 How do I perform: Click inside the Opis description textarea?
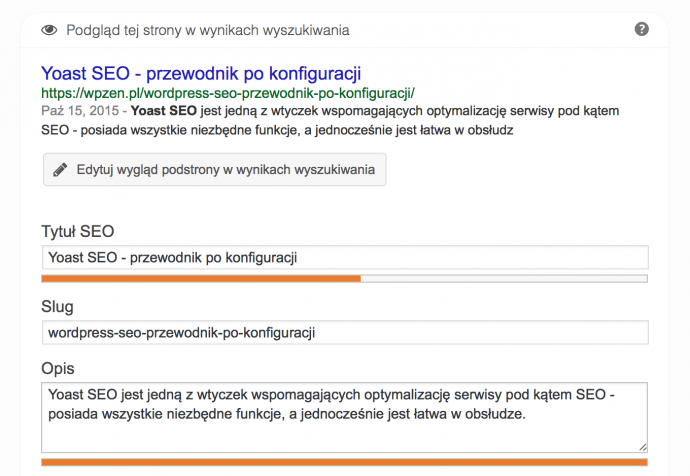pyautogui.click(x=345, y=417)
